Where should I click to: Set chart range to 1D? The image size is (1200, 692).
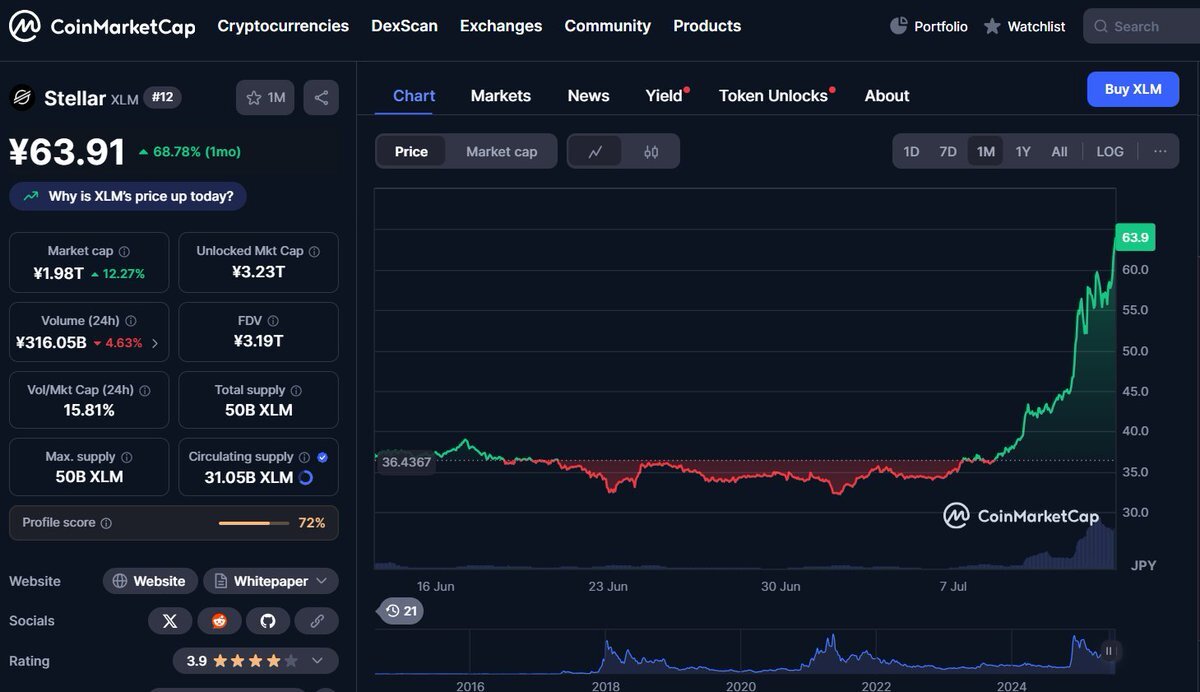pyautogui.click(x=911, y=152)
